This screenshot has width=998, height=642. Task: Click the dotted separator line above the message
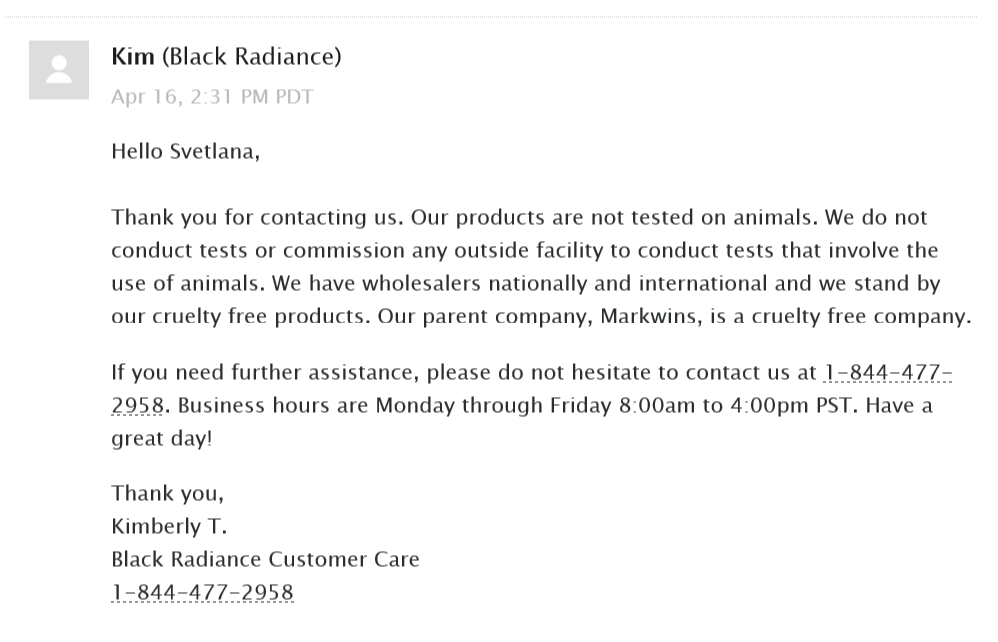(x=491, y=17)
